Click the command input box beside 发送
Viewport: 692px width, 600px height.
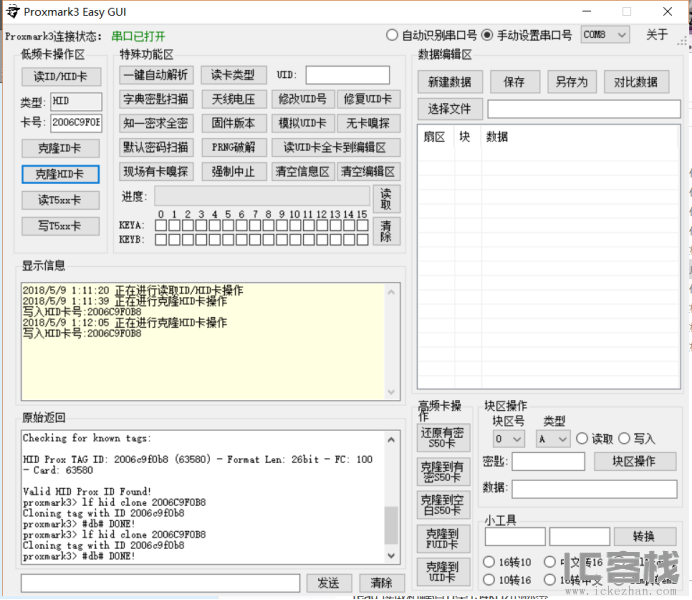click(161, 583)
